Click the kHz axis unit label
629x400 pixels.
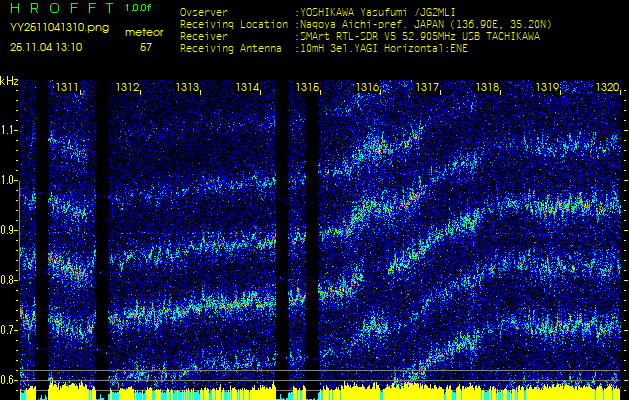(9, 81)
